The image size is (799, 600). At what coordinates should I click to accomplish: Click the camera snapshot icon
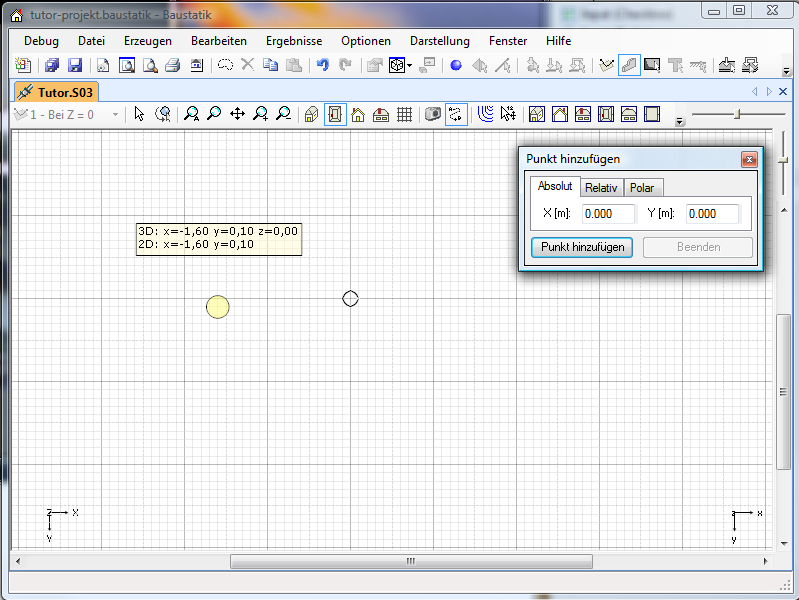pos(433,114)
